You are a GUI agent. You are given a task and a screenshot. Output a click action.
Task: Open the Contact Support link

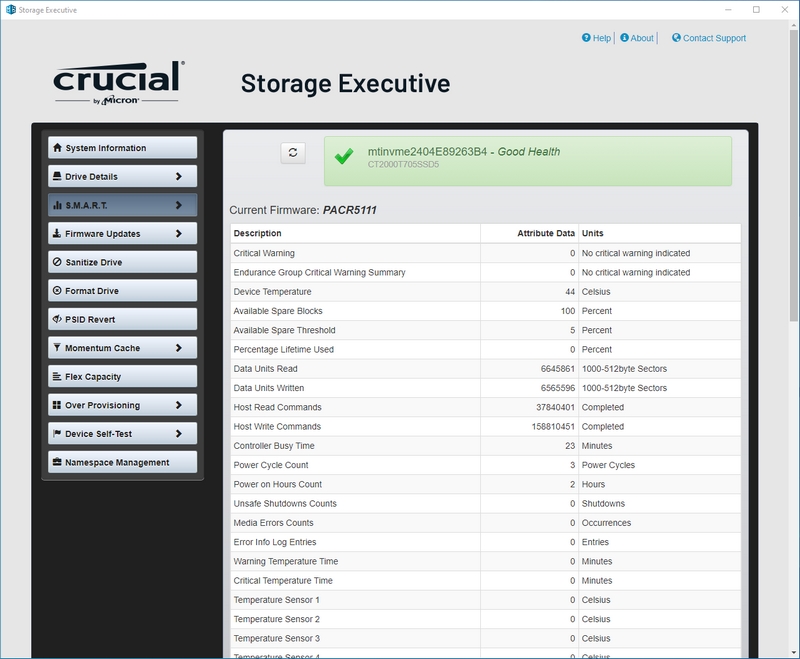click(x=714, y=38)
